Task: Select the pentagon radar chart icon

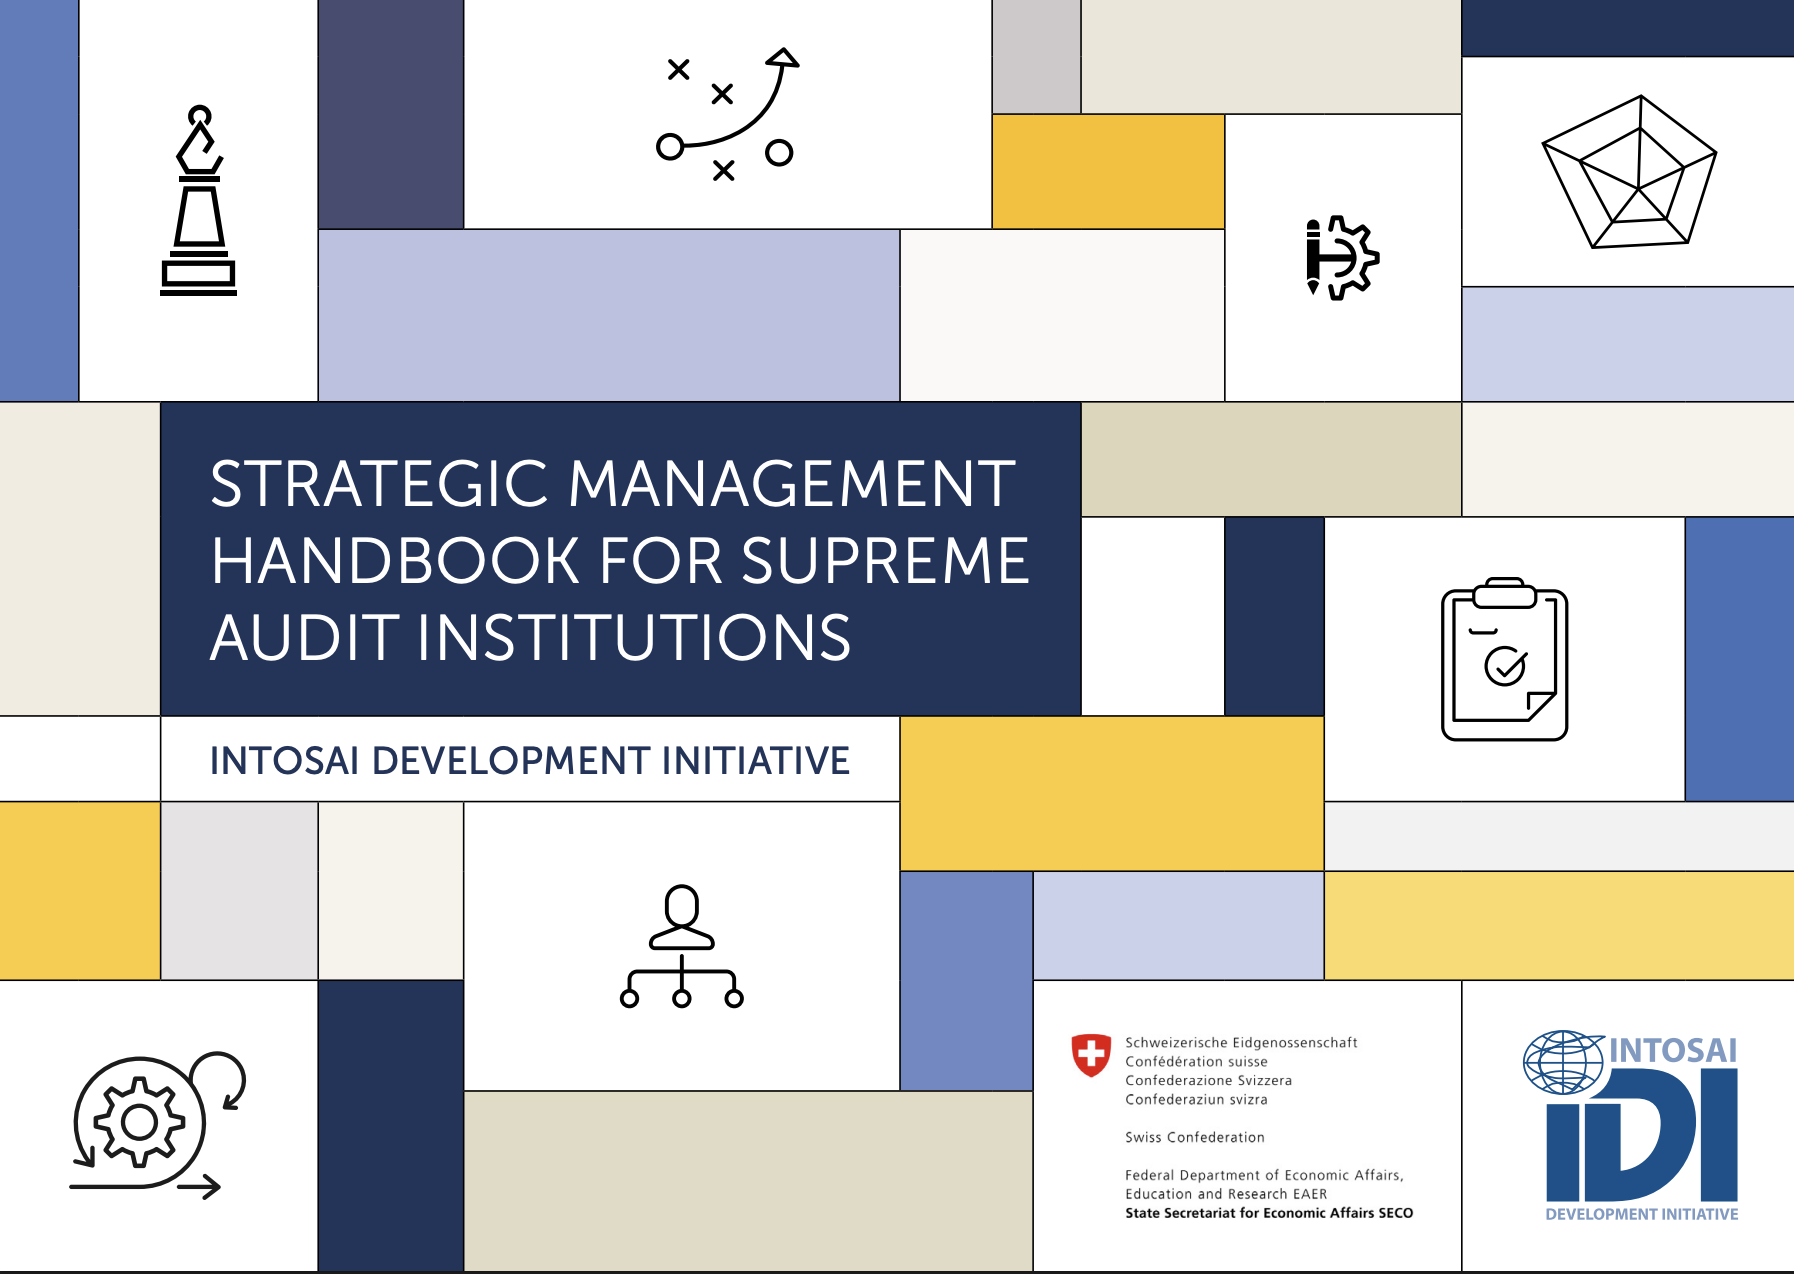Action: point(1629,173)
